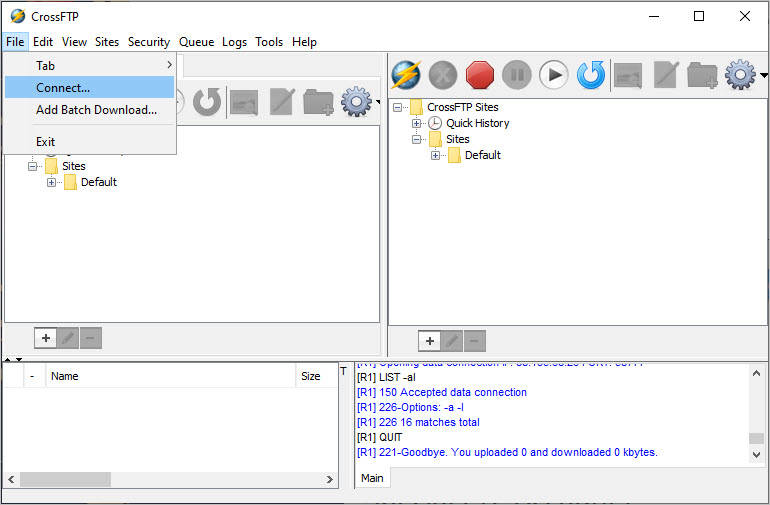
Task: Collapse Sites node in right pane
Action: coord(416,140)
